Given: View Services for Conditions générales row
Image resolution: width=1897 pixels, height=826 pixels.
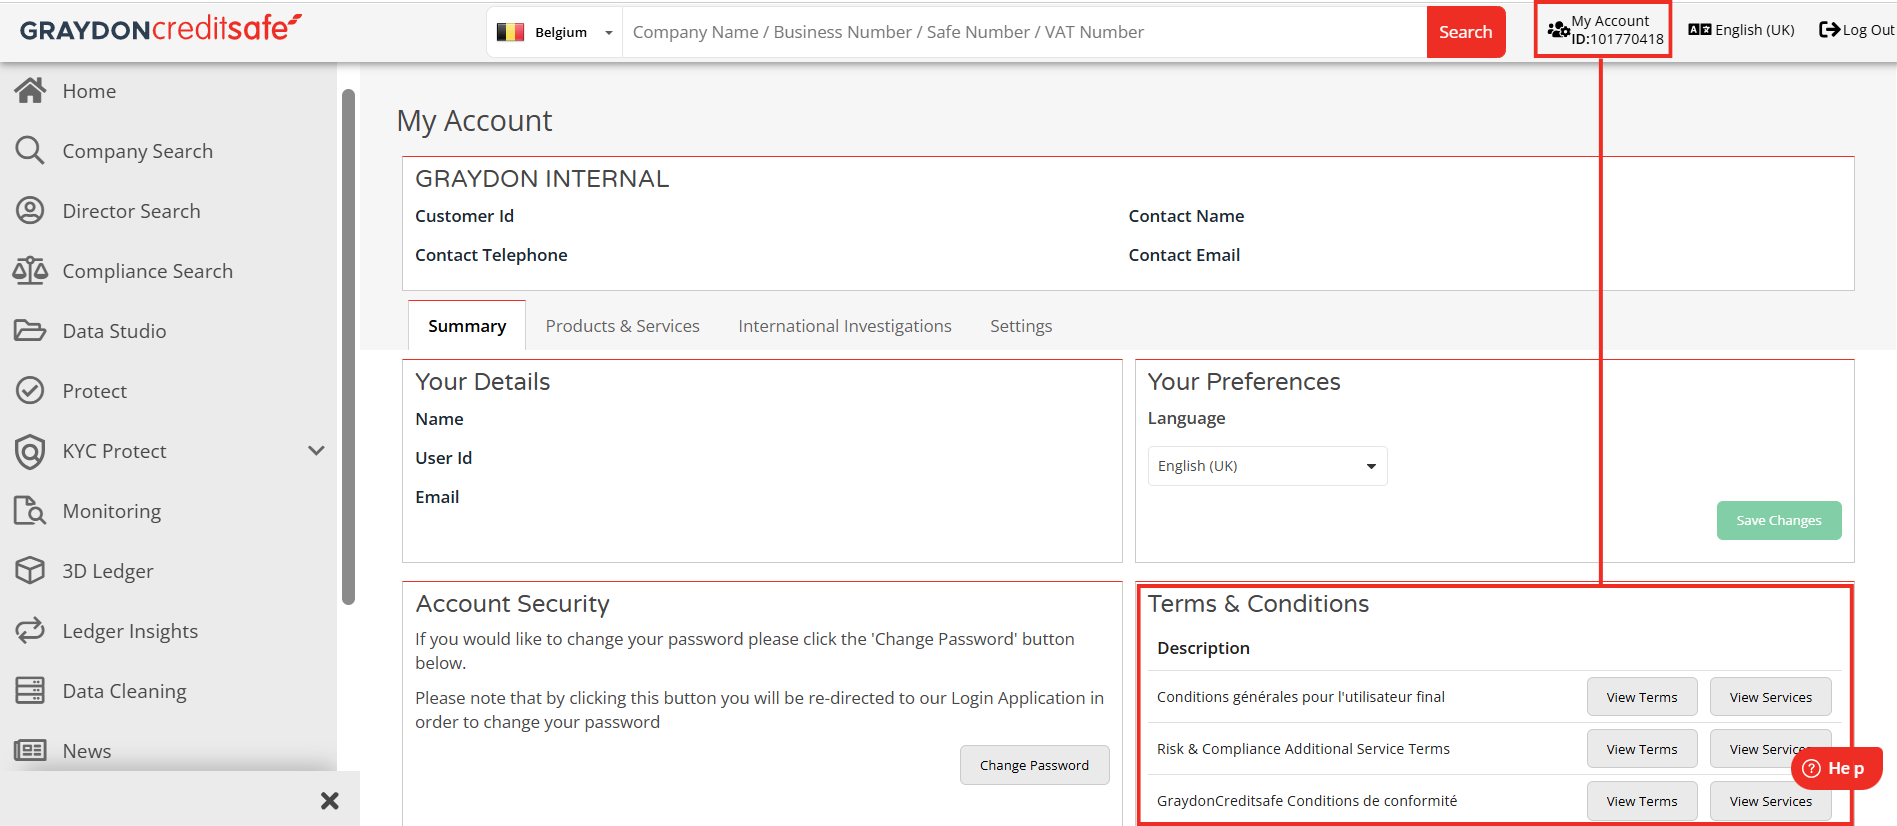Looking at the screenshot, I should (x=1770, y=697).
